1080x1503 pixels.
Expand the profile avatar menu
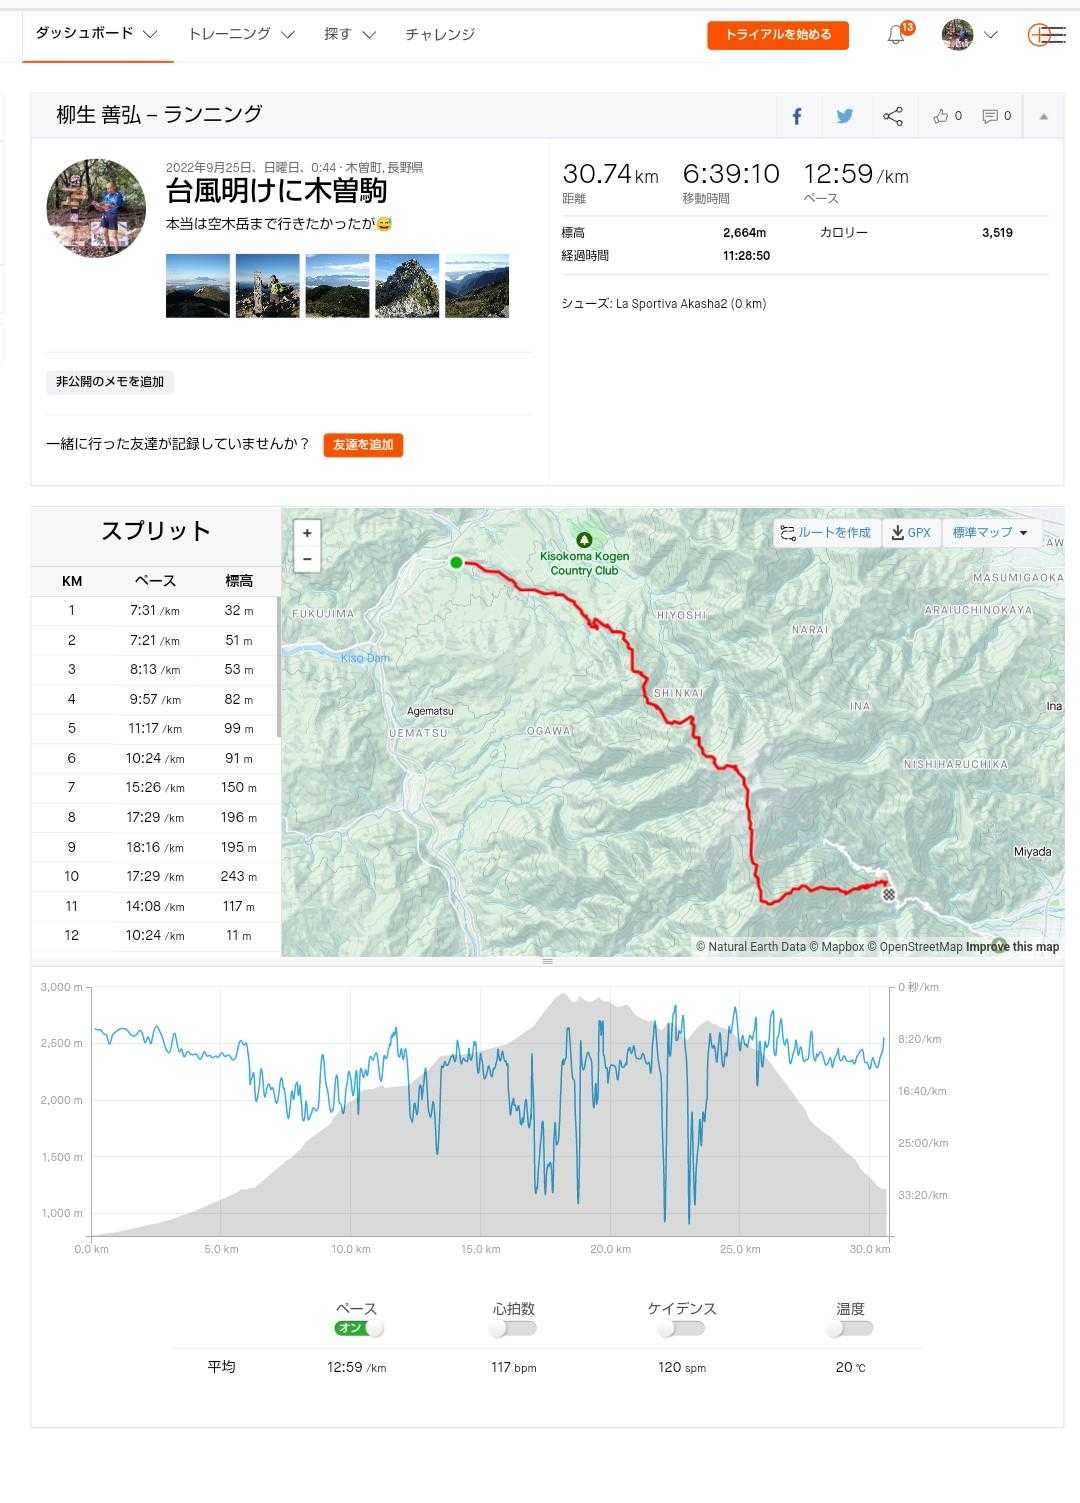(x=969, y=35)
